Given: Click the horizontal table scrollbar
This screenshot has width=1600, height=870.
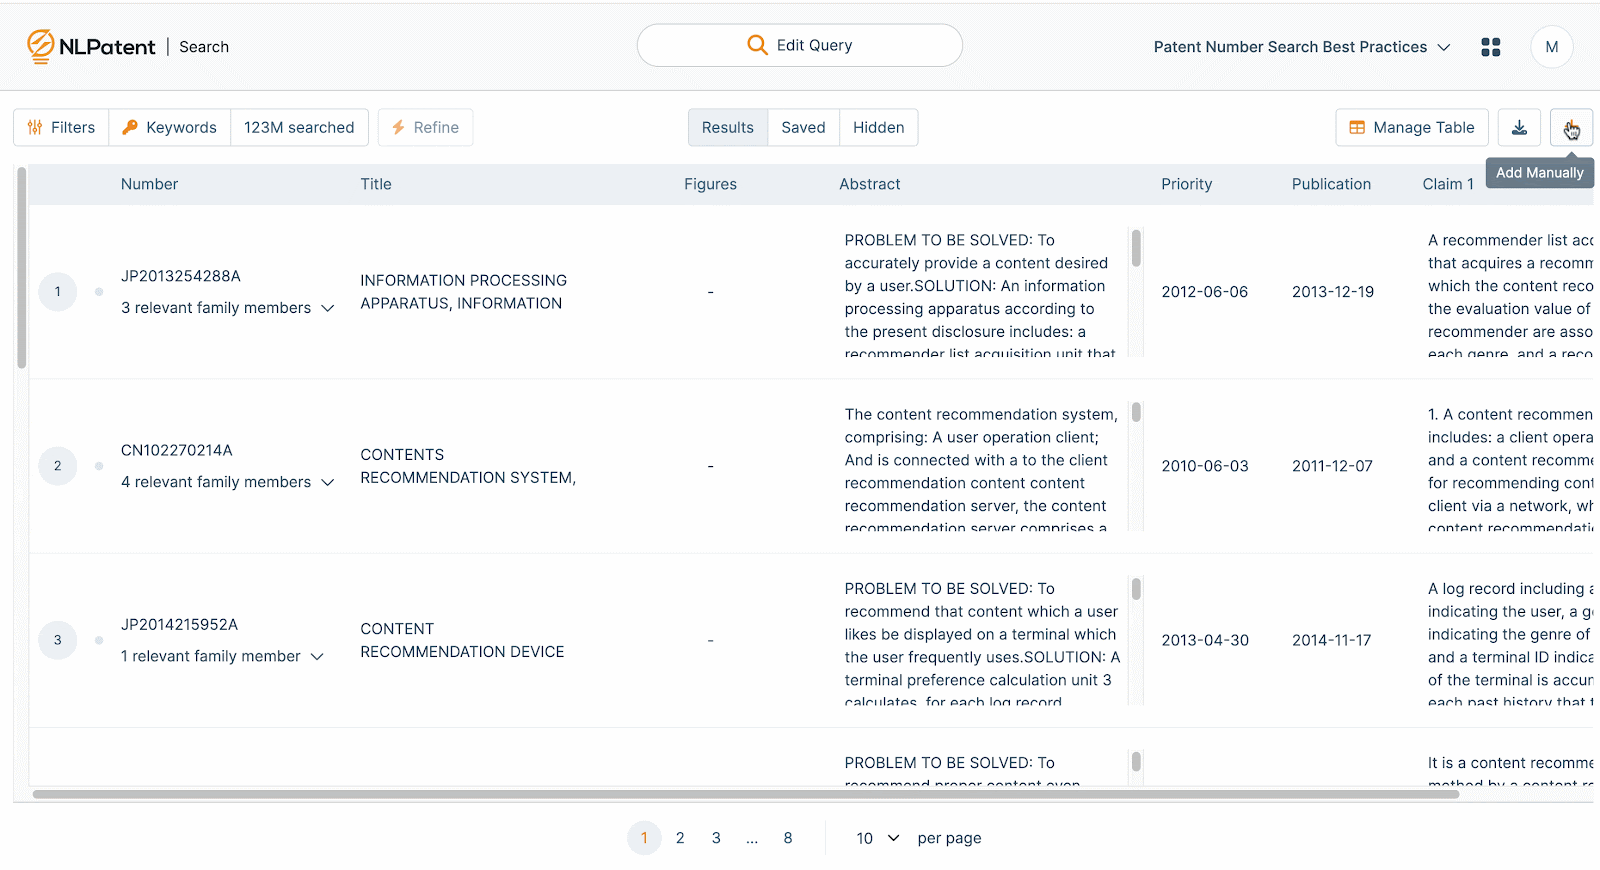Looking at the screenshot, I should pos(745,794).
